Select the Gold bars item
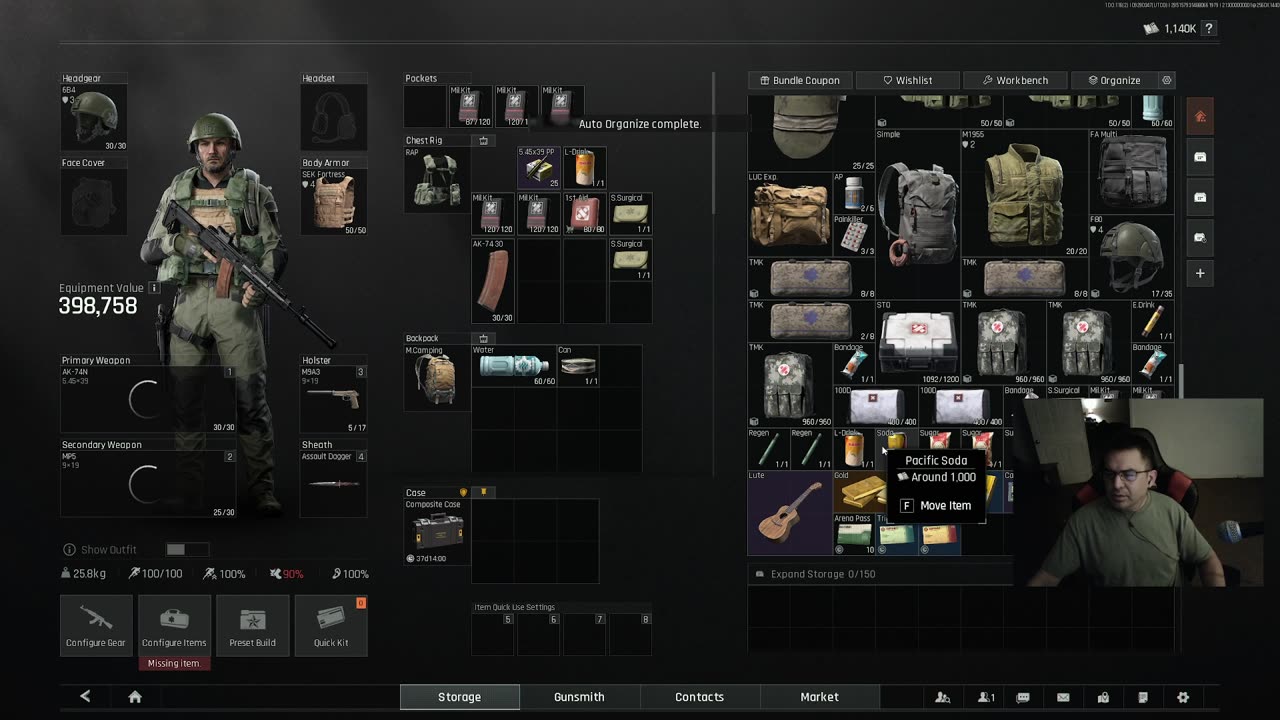This screenshot has width=1280, height=720. coord(860,491)
